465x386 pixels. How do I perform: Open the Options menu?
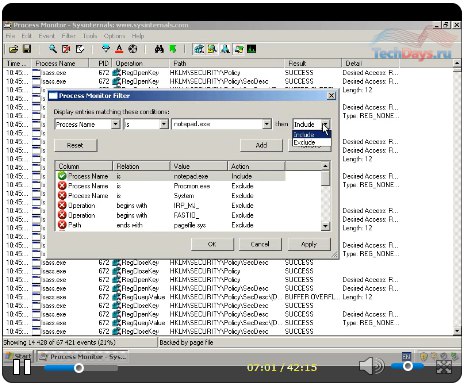pos(114,36)
